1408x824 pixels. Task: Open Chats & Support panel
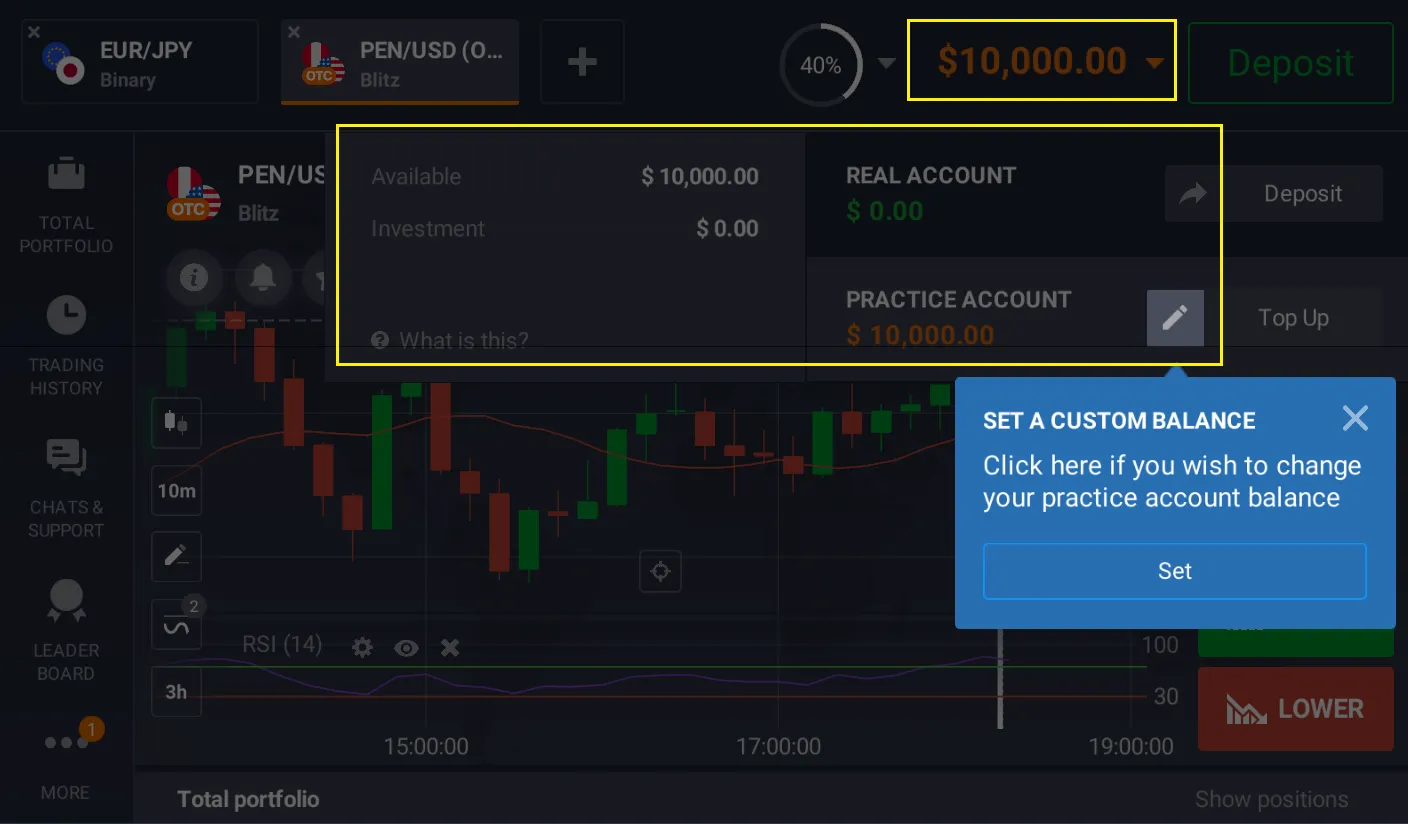pos(66,489)
